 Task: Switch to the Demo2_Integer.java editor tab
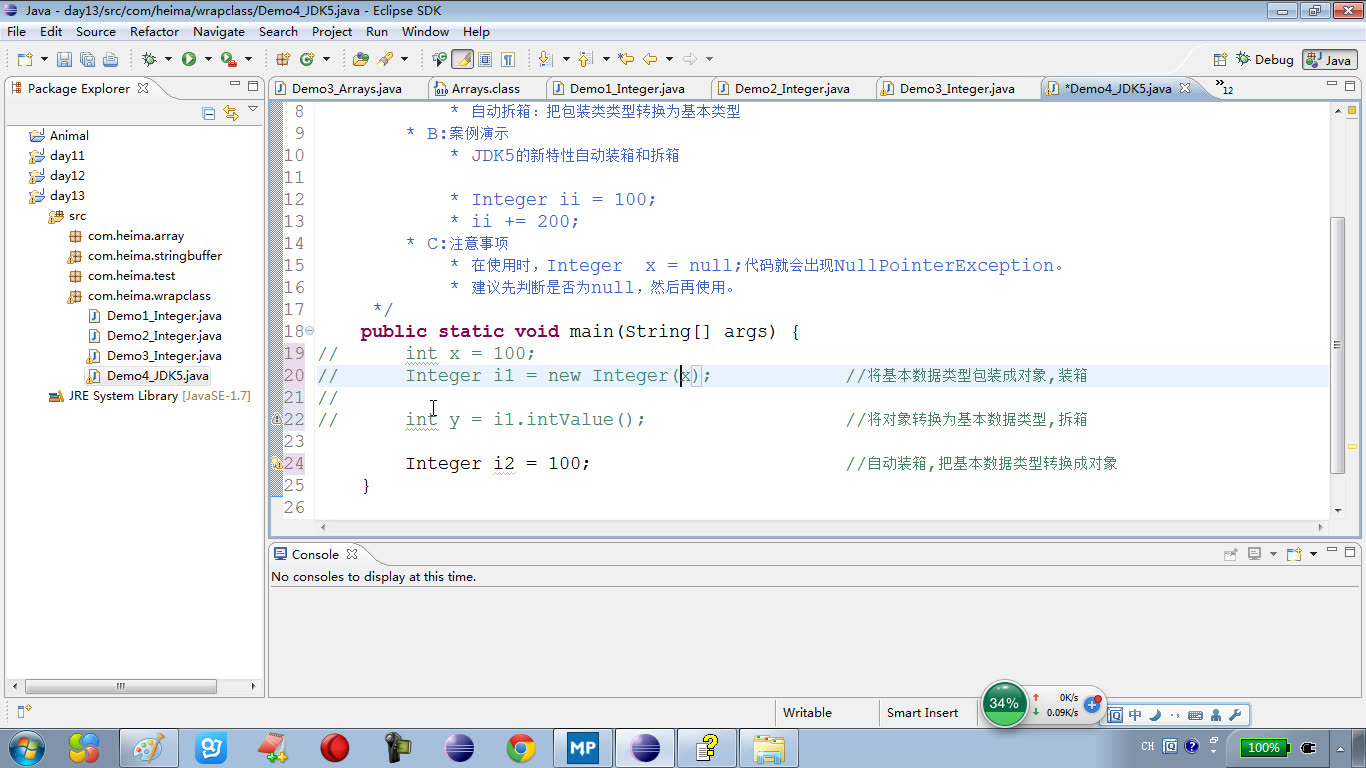click(792, 89)
